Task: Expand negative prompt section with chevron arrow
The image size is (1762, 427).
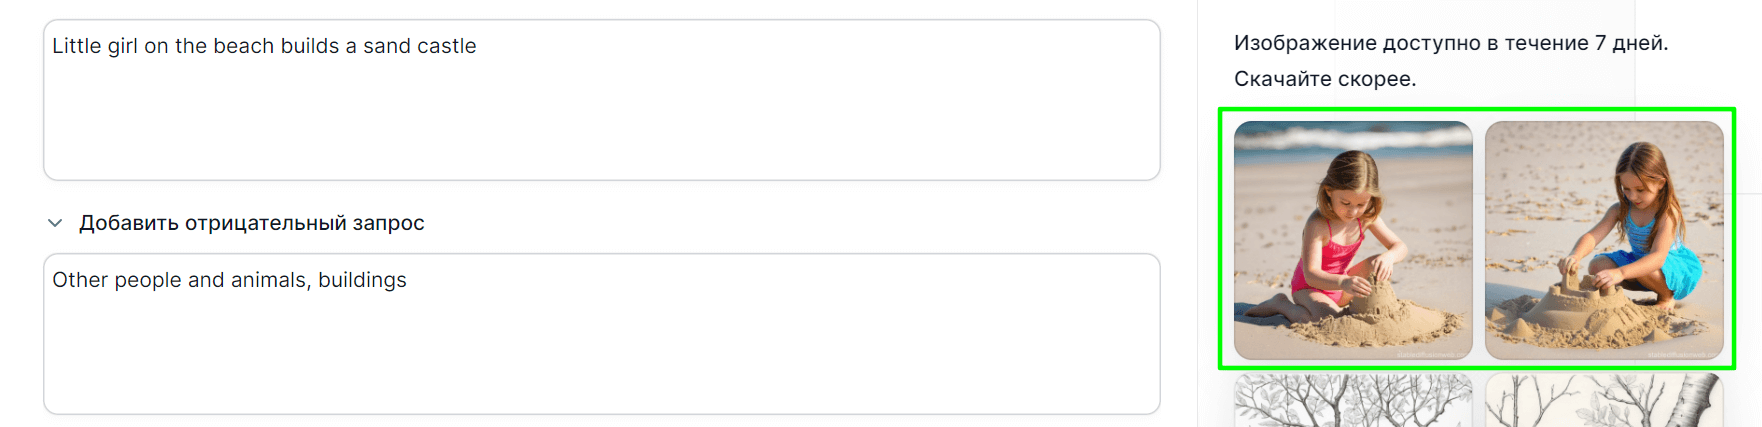Action: coord(55,223)
